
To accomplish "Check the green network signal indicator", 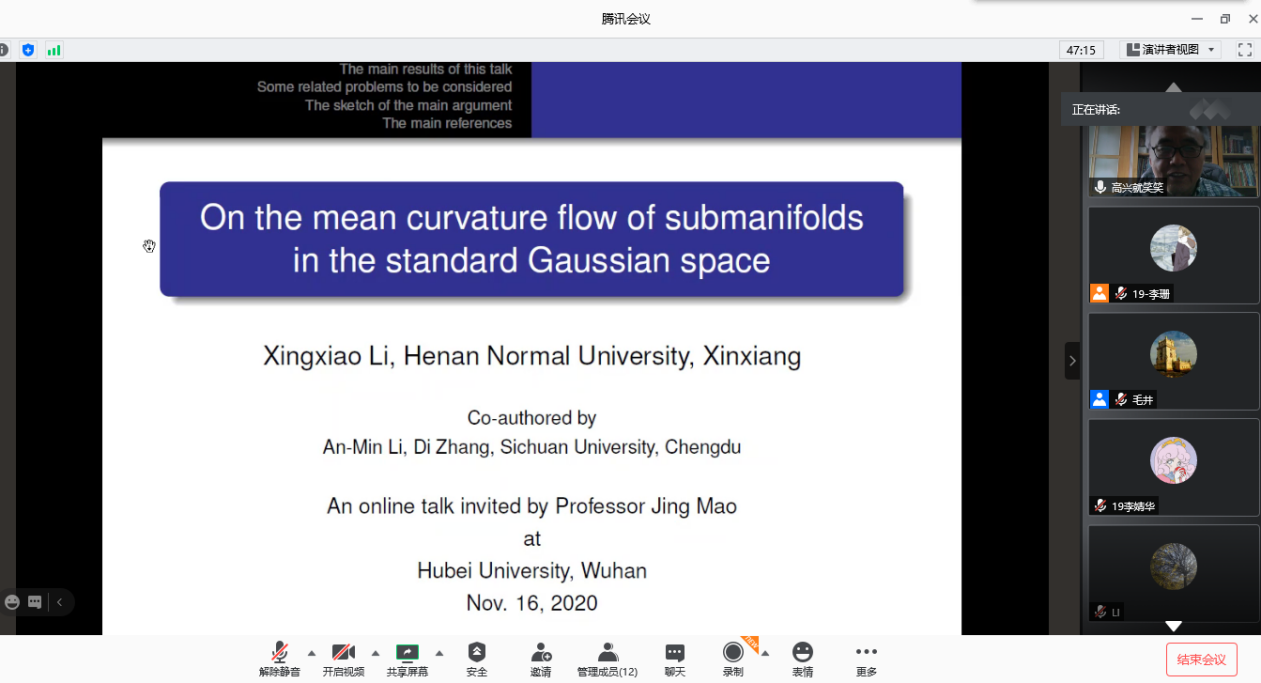I will pos(54,50).
